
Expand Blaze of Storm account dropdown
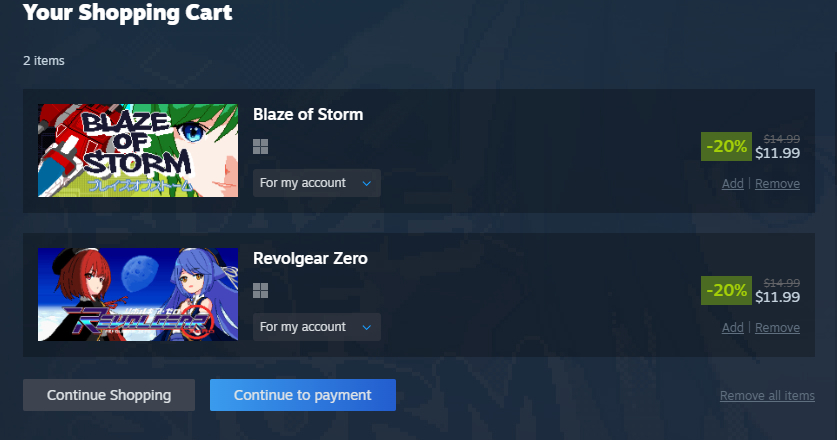317,183
